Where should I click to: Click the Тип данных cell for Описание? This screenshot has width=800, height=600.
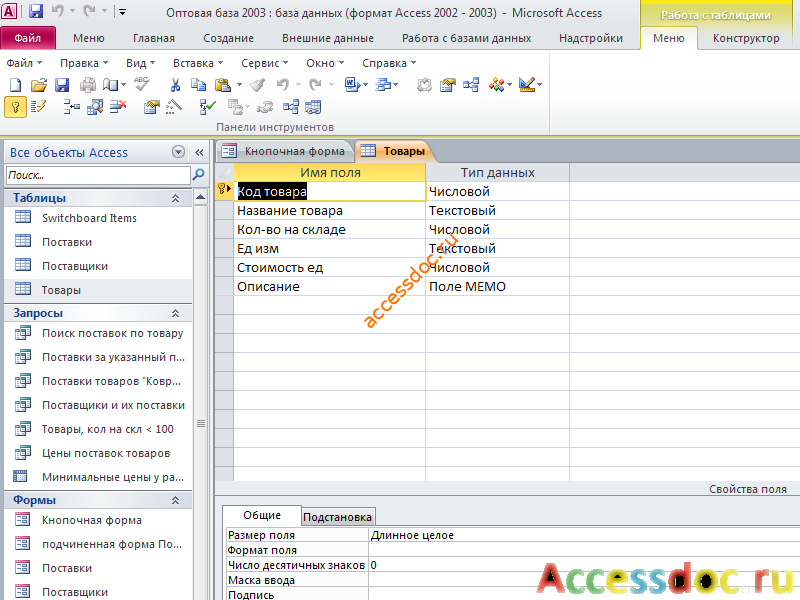point(497,287)
